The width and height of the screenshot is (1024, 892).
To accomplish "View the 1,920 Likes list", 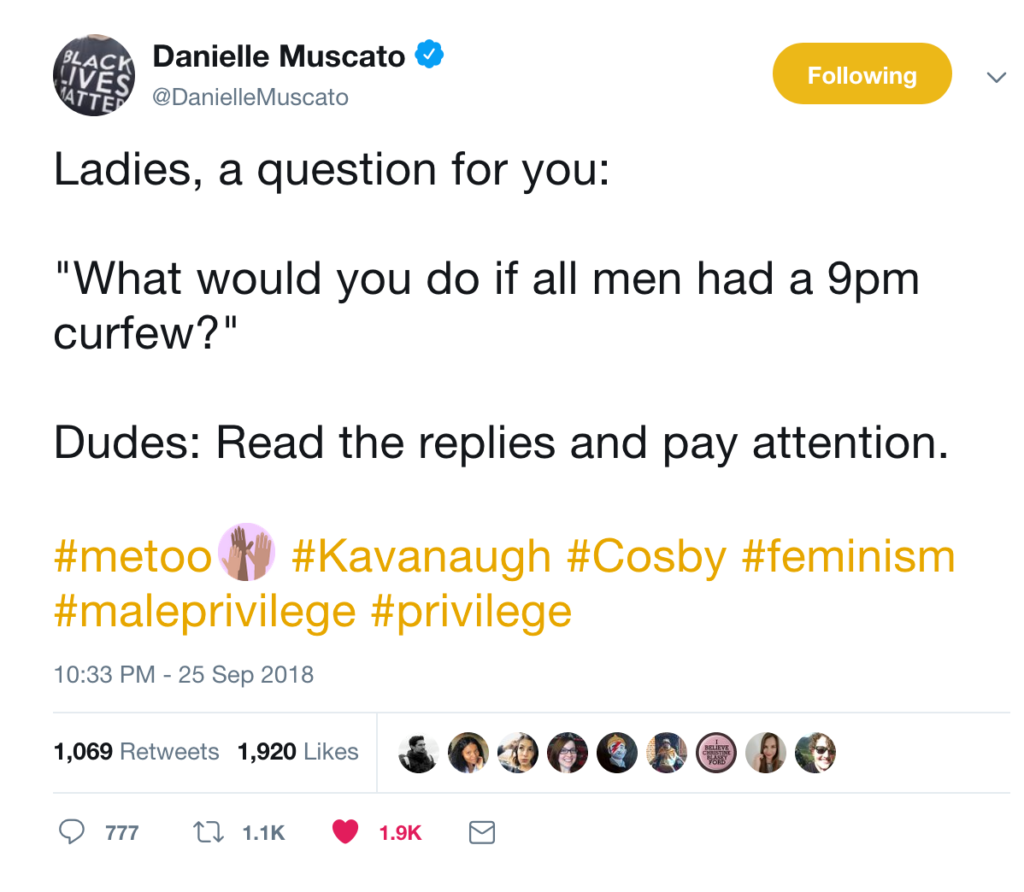I will coord(298,752).
